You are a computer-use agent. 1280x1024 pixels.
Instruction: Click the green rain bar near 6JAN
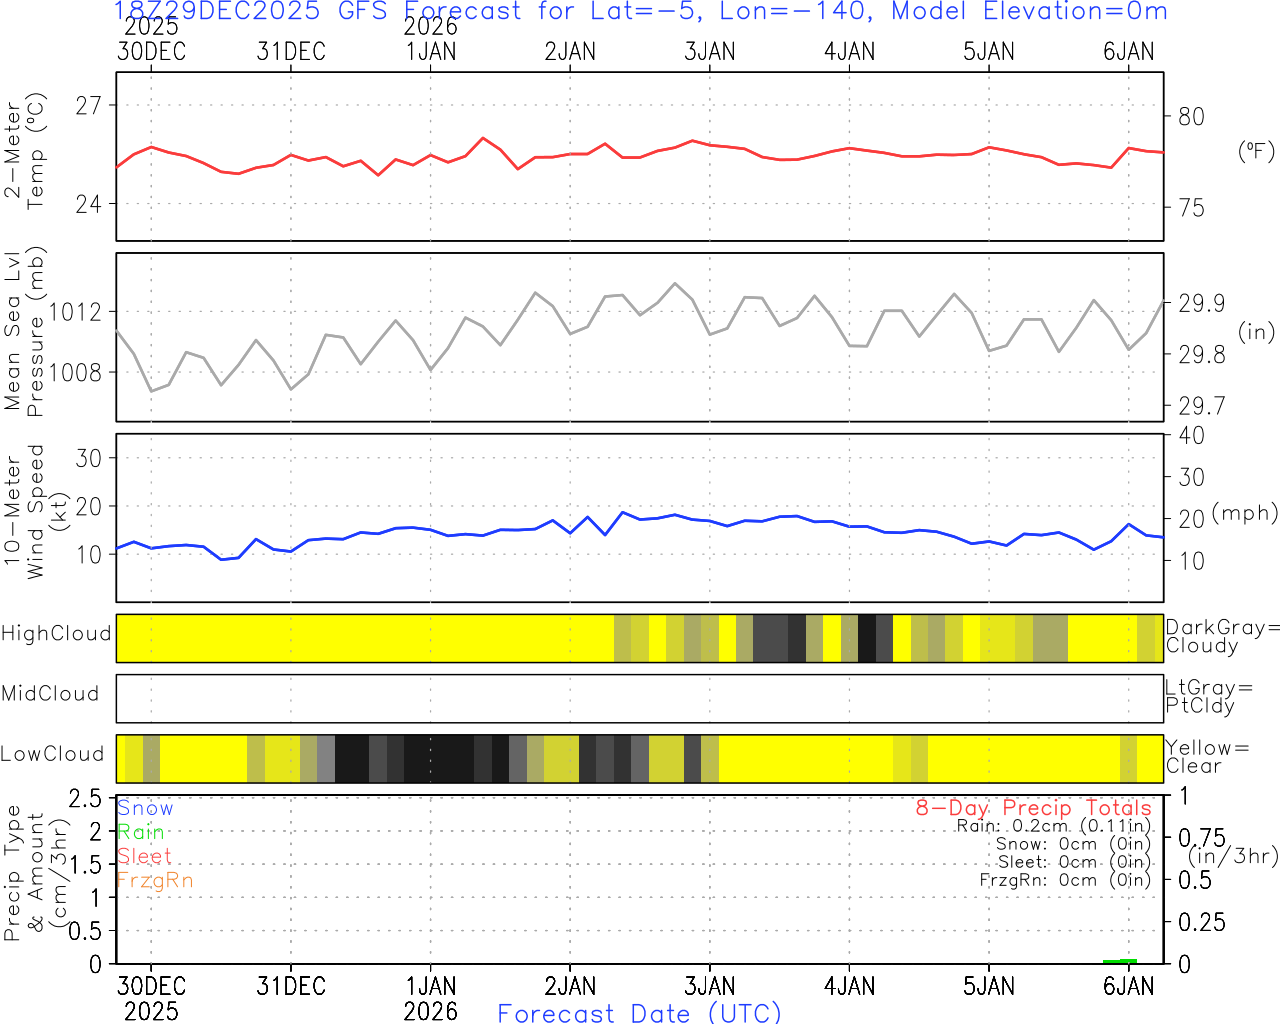(x=1120, y=961)
